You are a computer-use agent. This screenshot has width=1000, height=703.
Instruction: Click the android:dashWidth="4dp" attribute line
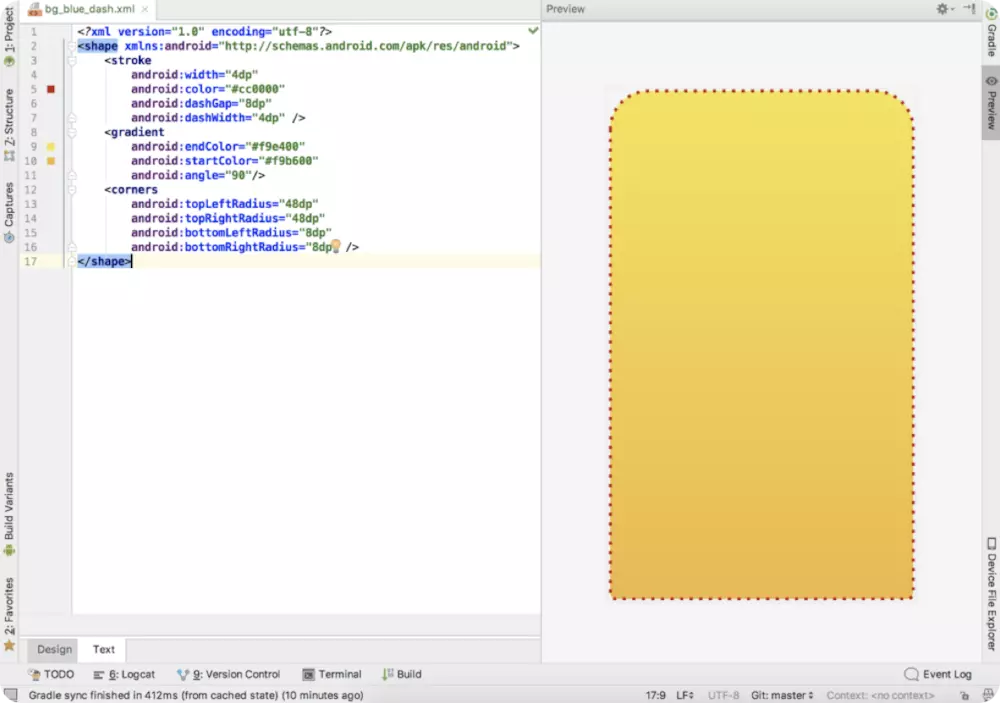[x=218, y=118]
